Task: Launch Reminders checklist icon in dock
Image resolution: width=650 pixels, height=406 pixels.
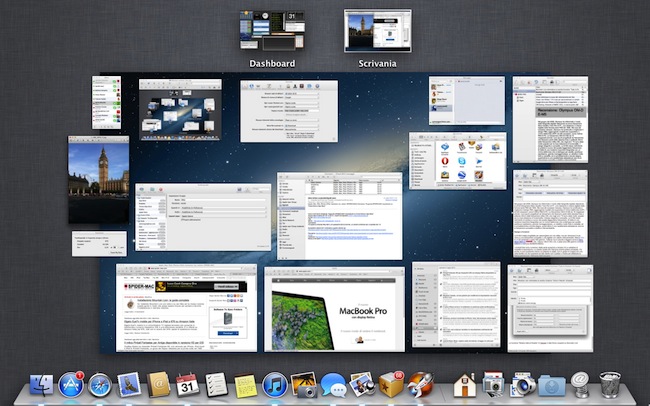Action: pos(216,385)
